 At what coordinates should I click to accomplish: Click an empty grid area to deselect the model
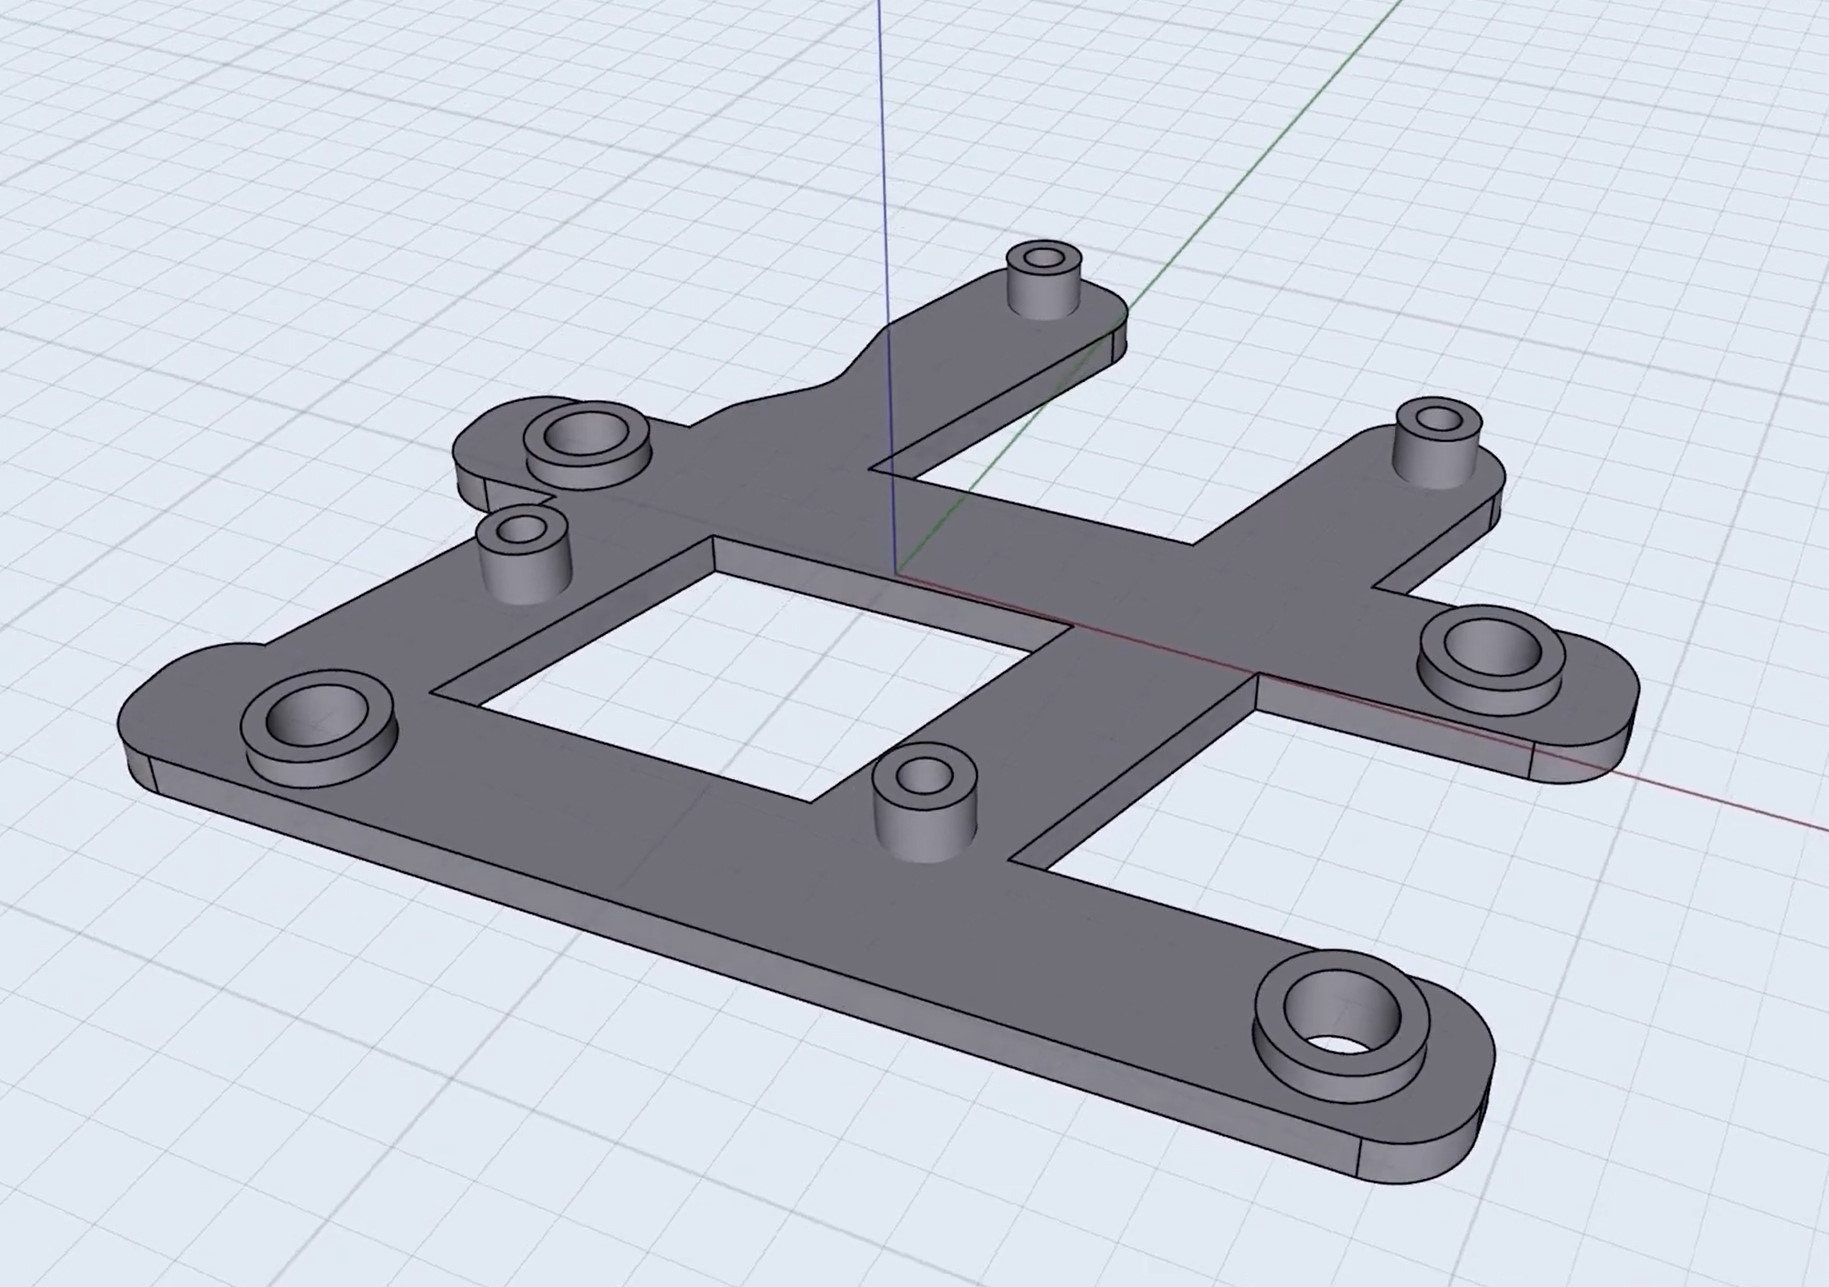(x=300, y=200)
